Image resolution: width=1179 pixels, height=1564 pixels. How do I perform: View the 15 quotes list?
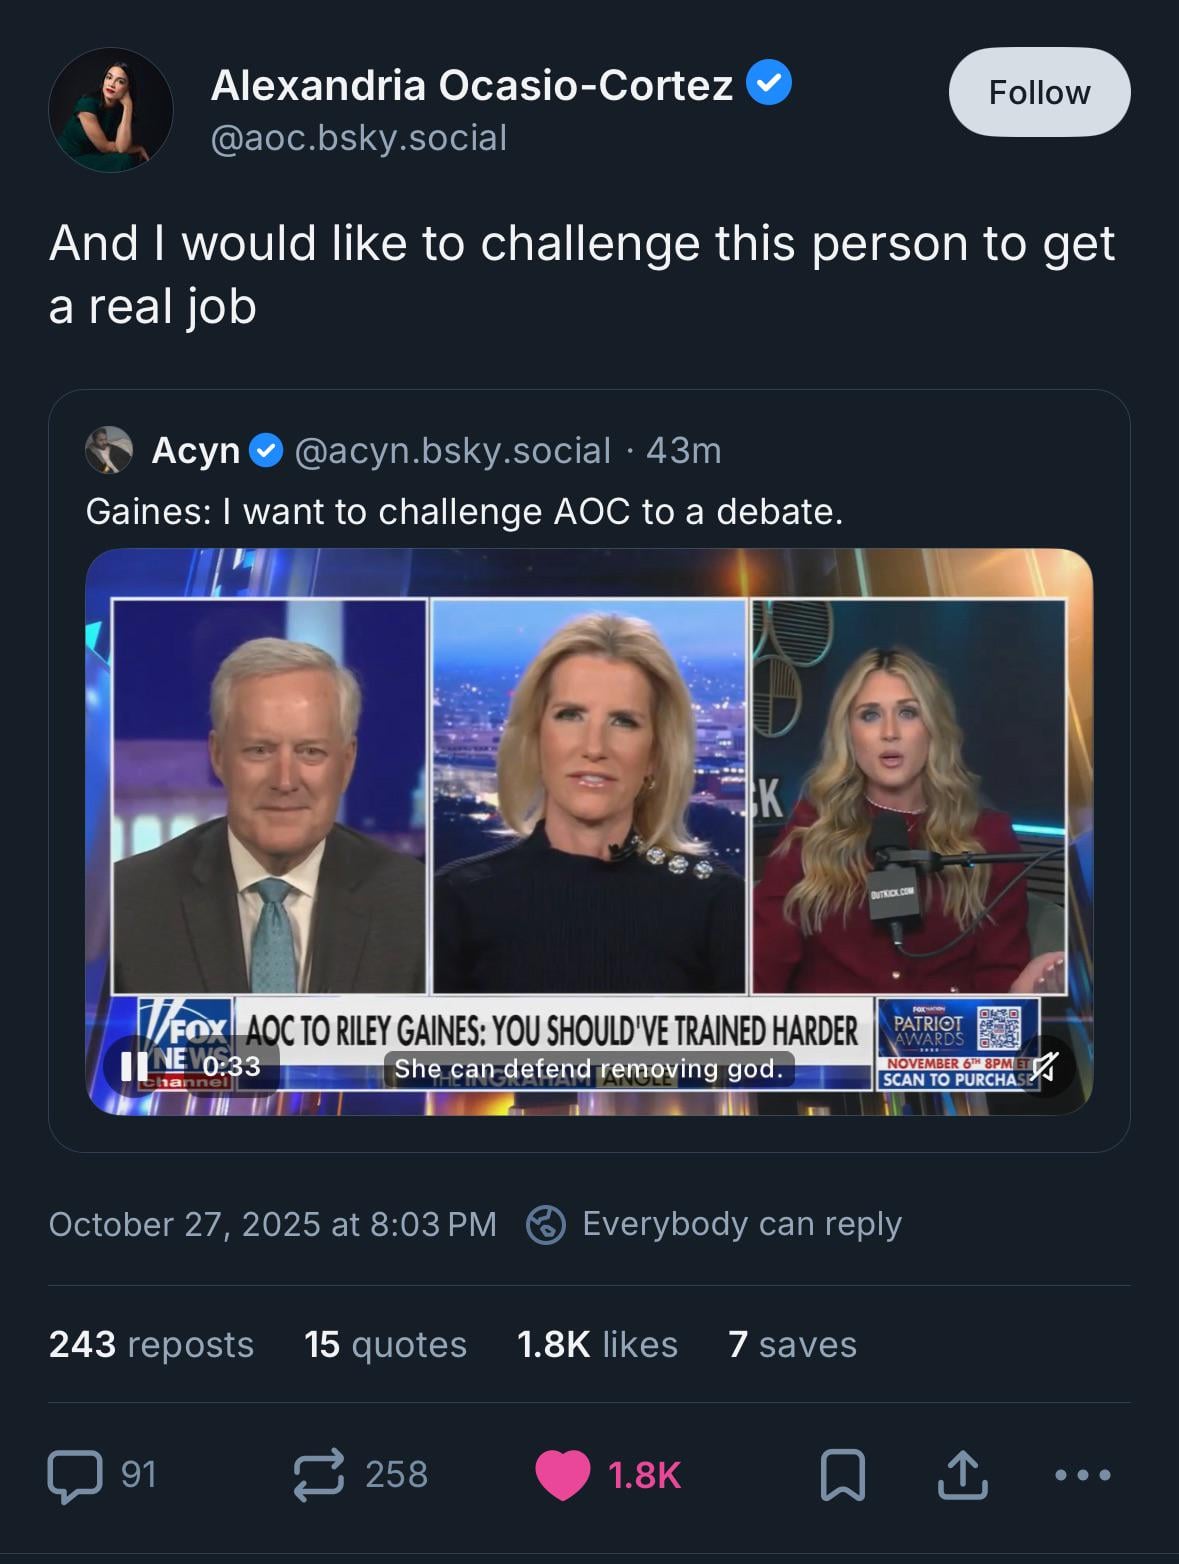click(385, 1345)
